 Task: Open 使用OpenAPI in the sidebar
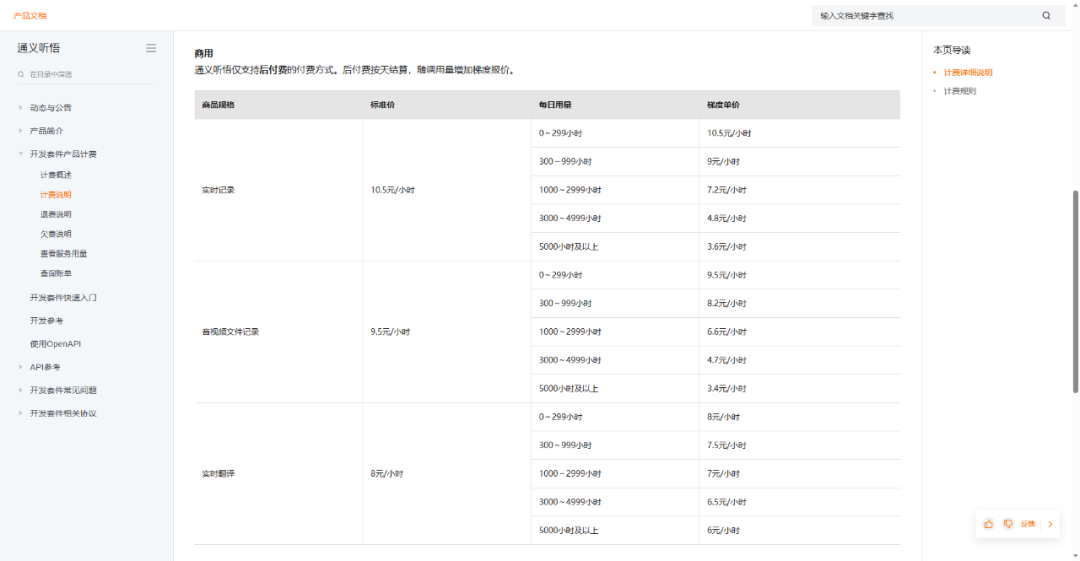click(55, 344)
